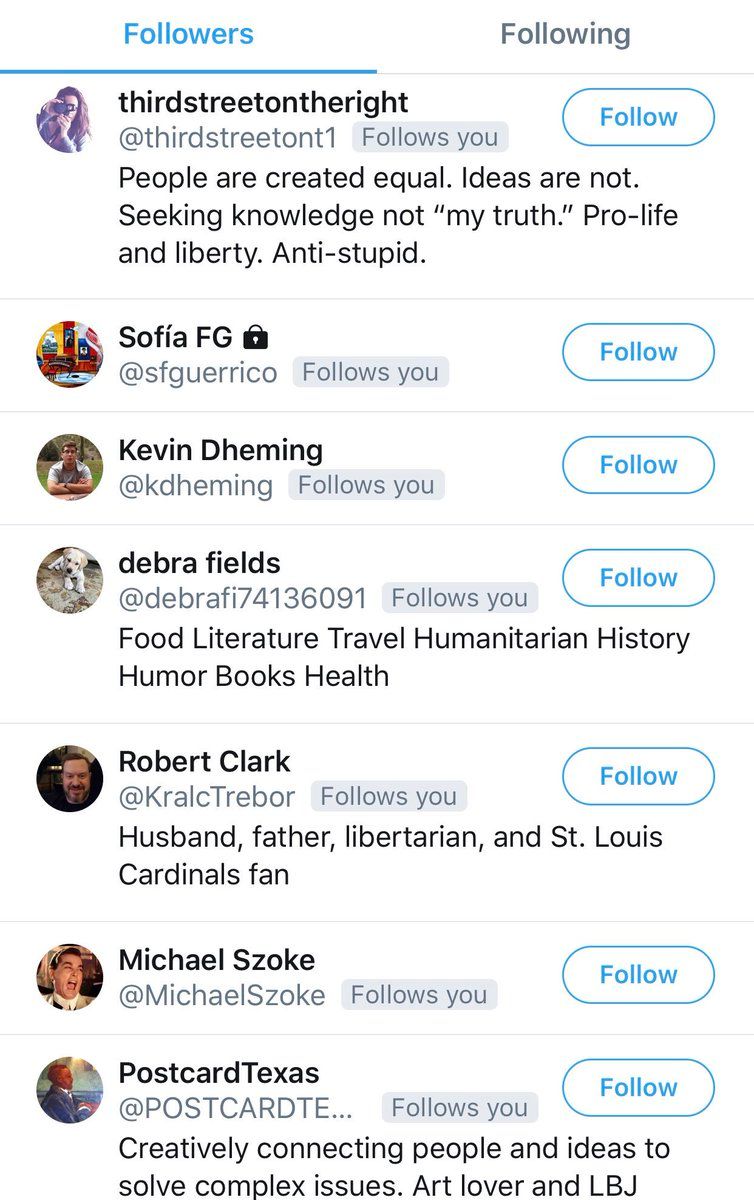Follow debra fields
Screen dimensions: 754x1200
pyautogui.click(x=638, y=578)
